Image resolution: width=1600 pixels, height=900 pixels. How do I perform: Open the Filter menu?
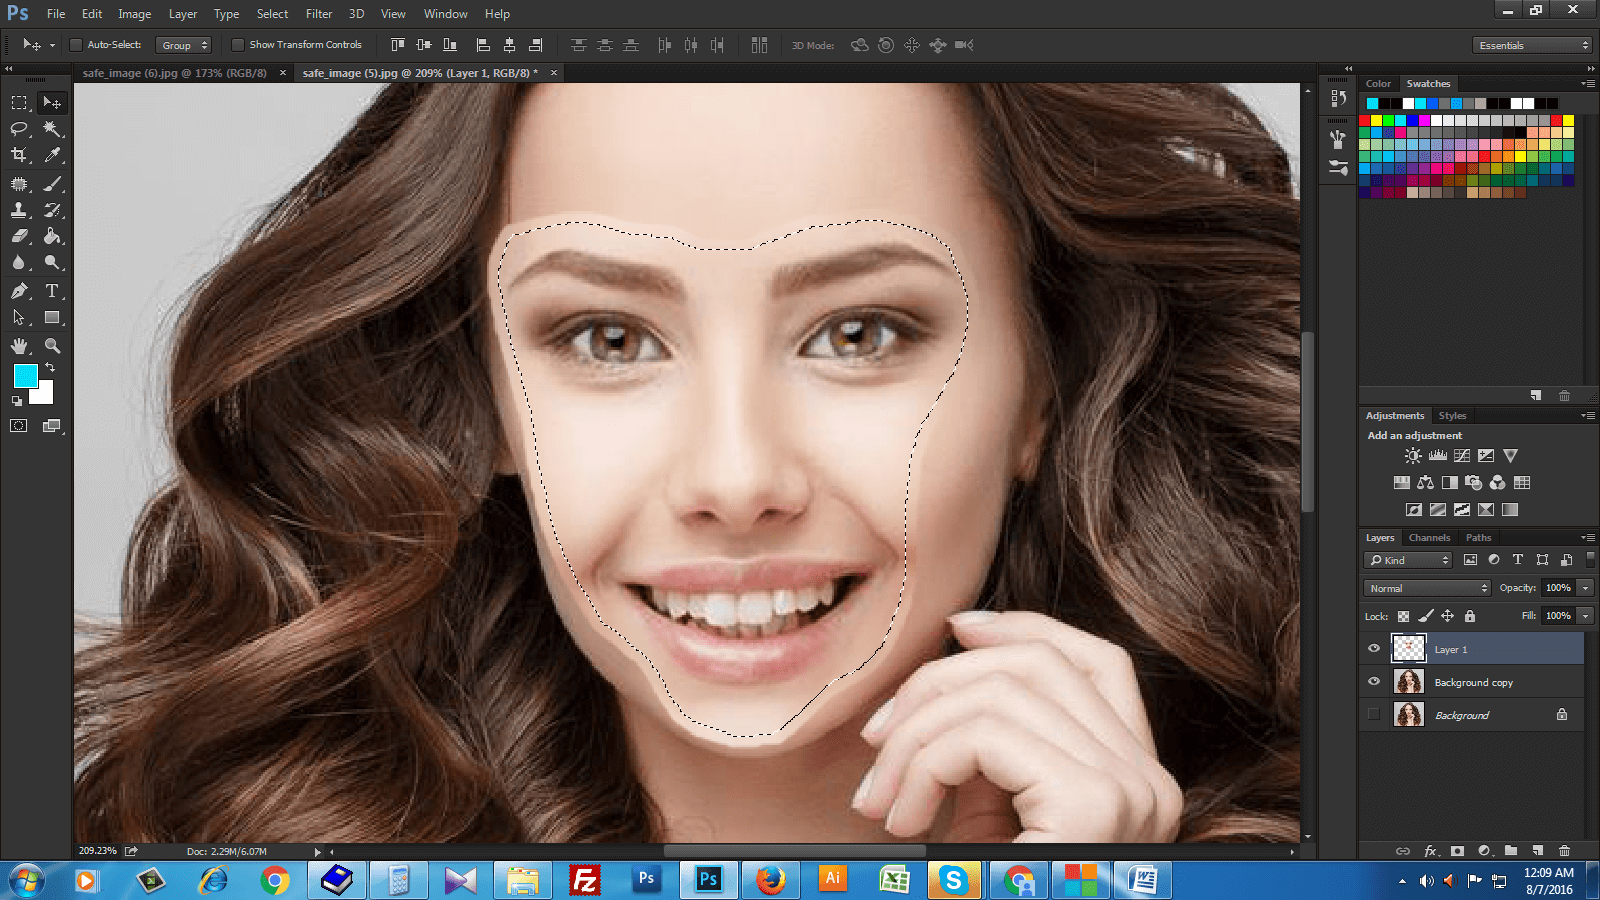(x=319, y=14)
